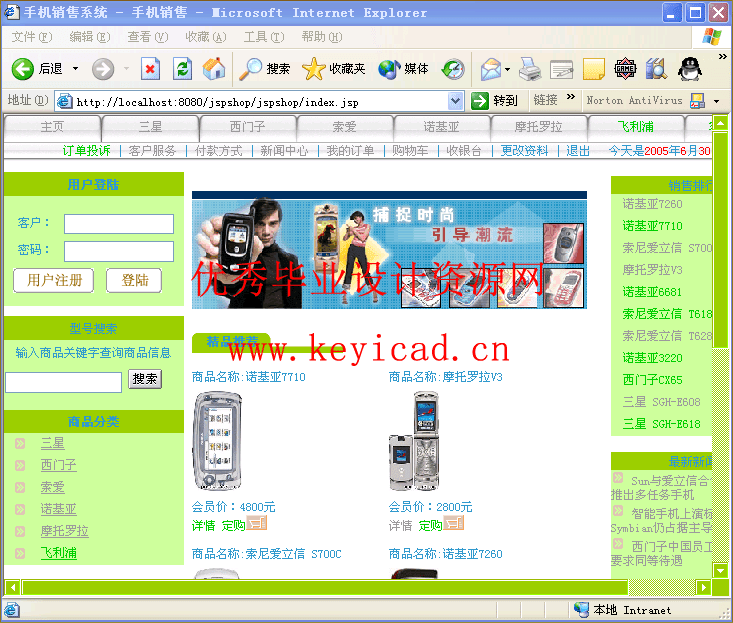Click the Back (后退) arrow icon
Viewport: 733px width, 623px height.
(x=23, y=69)
